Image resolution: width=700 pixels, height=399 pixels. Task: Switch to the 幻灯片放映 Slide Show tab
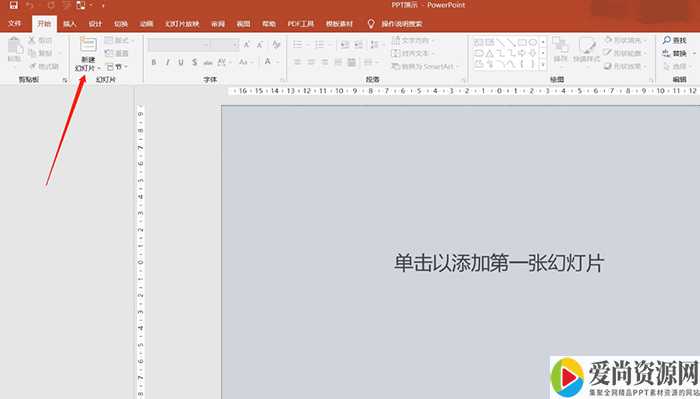coord(182,24)
